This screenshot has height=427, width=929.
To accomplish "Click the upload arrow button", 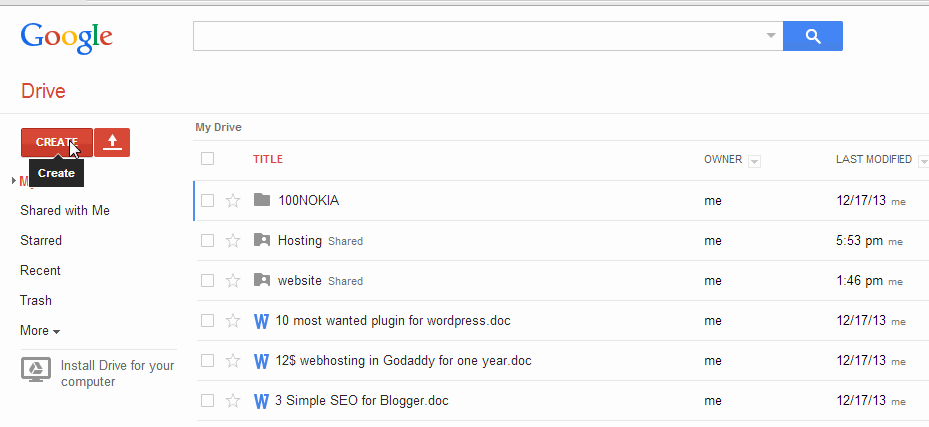I will 112,143.
